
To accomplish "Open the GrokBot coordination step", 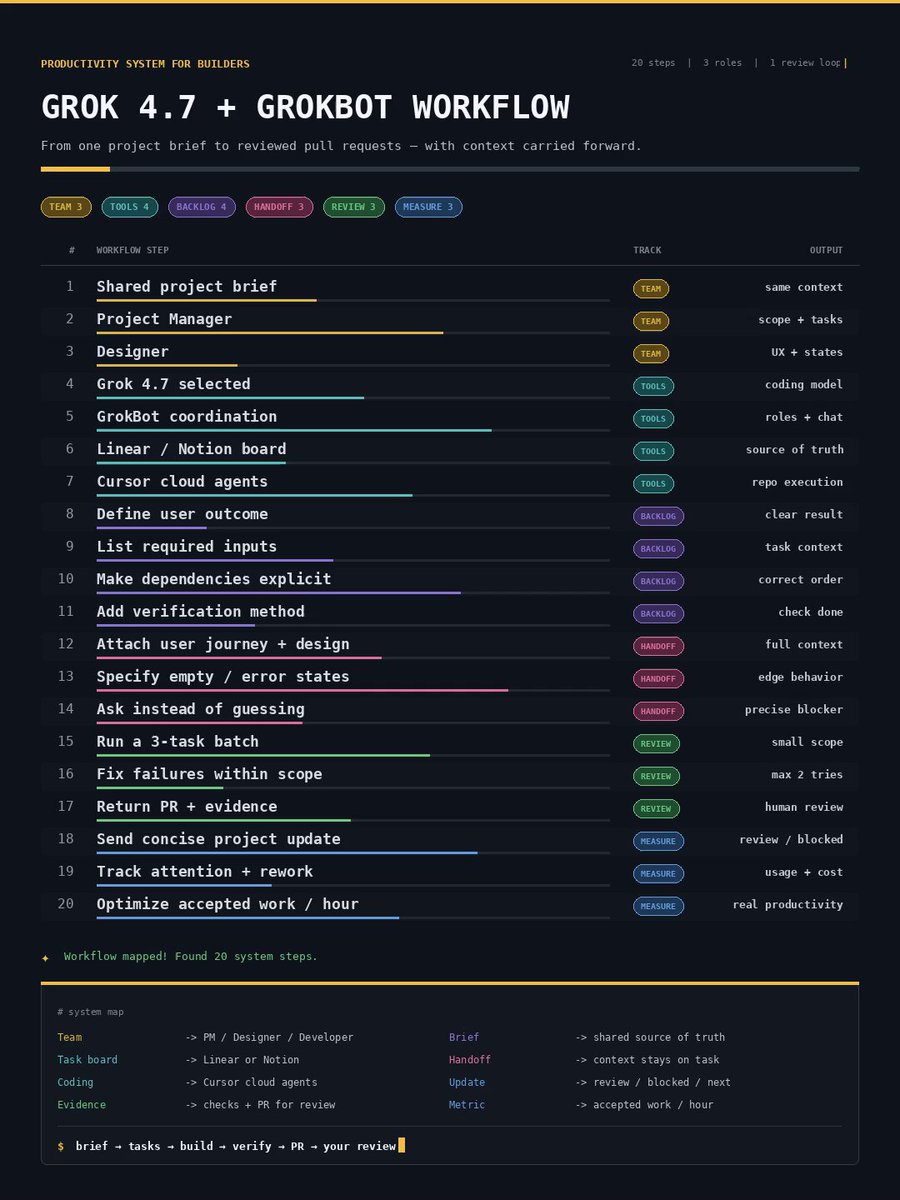I will [187, 416].
